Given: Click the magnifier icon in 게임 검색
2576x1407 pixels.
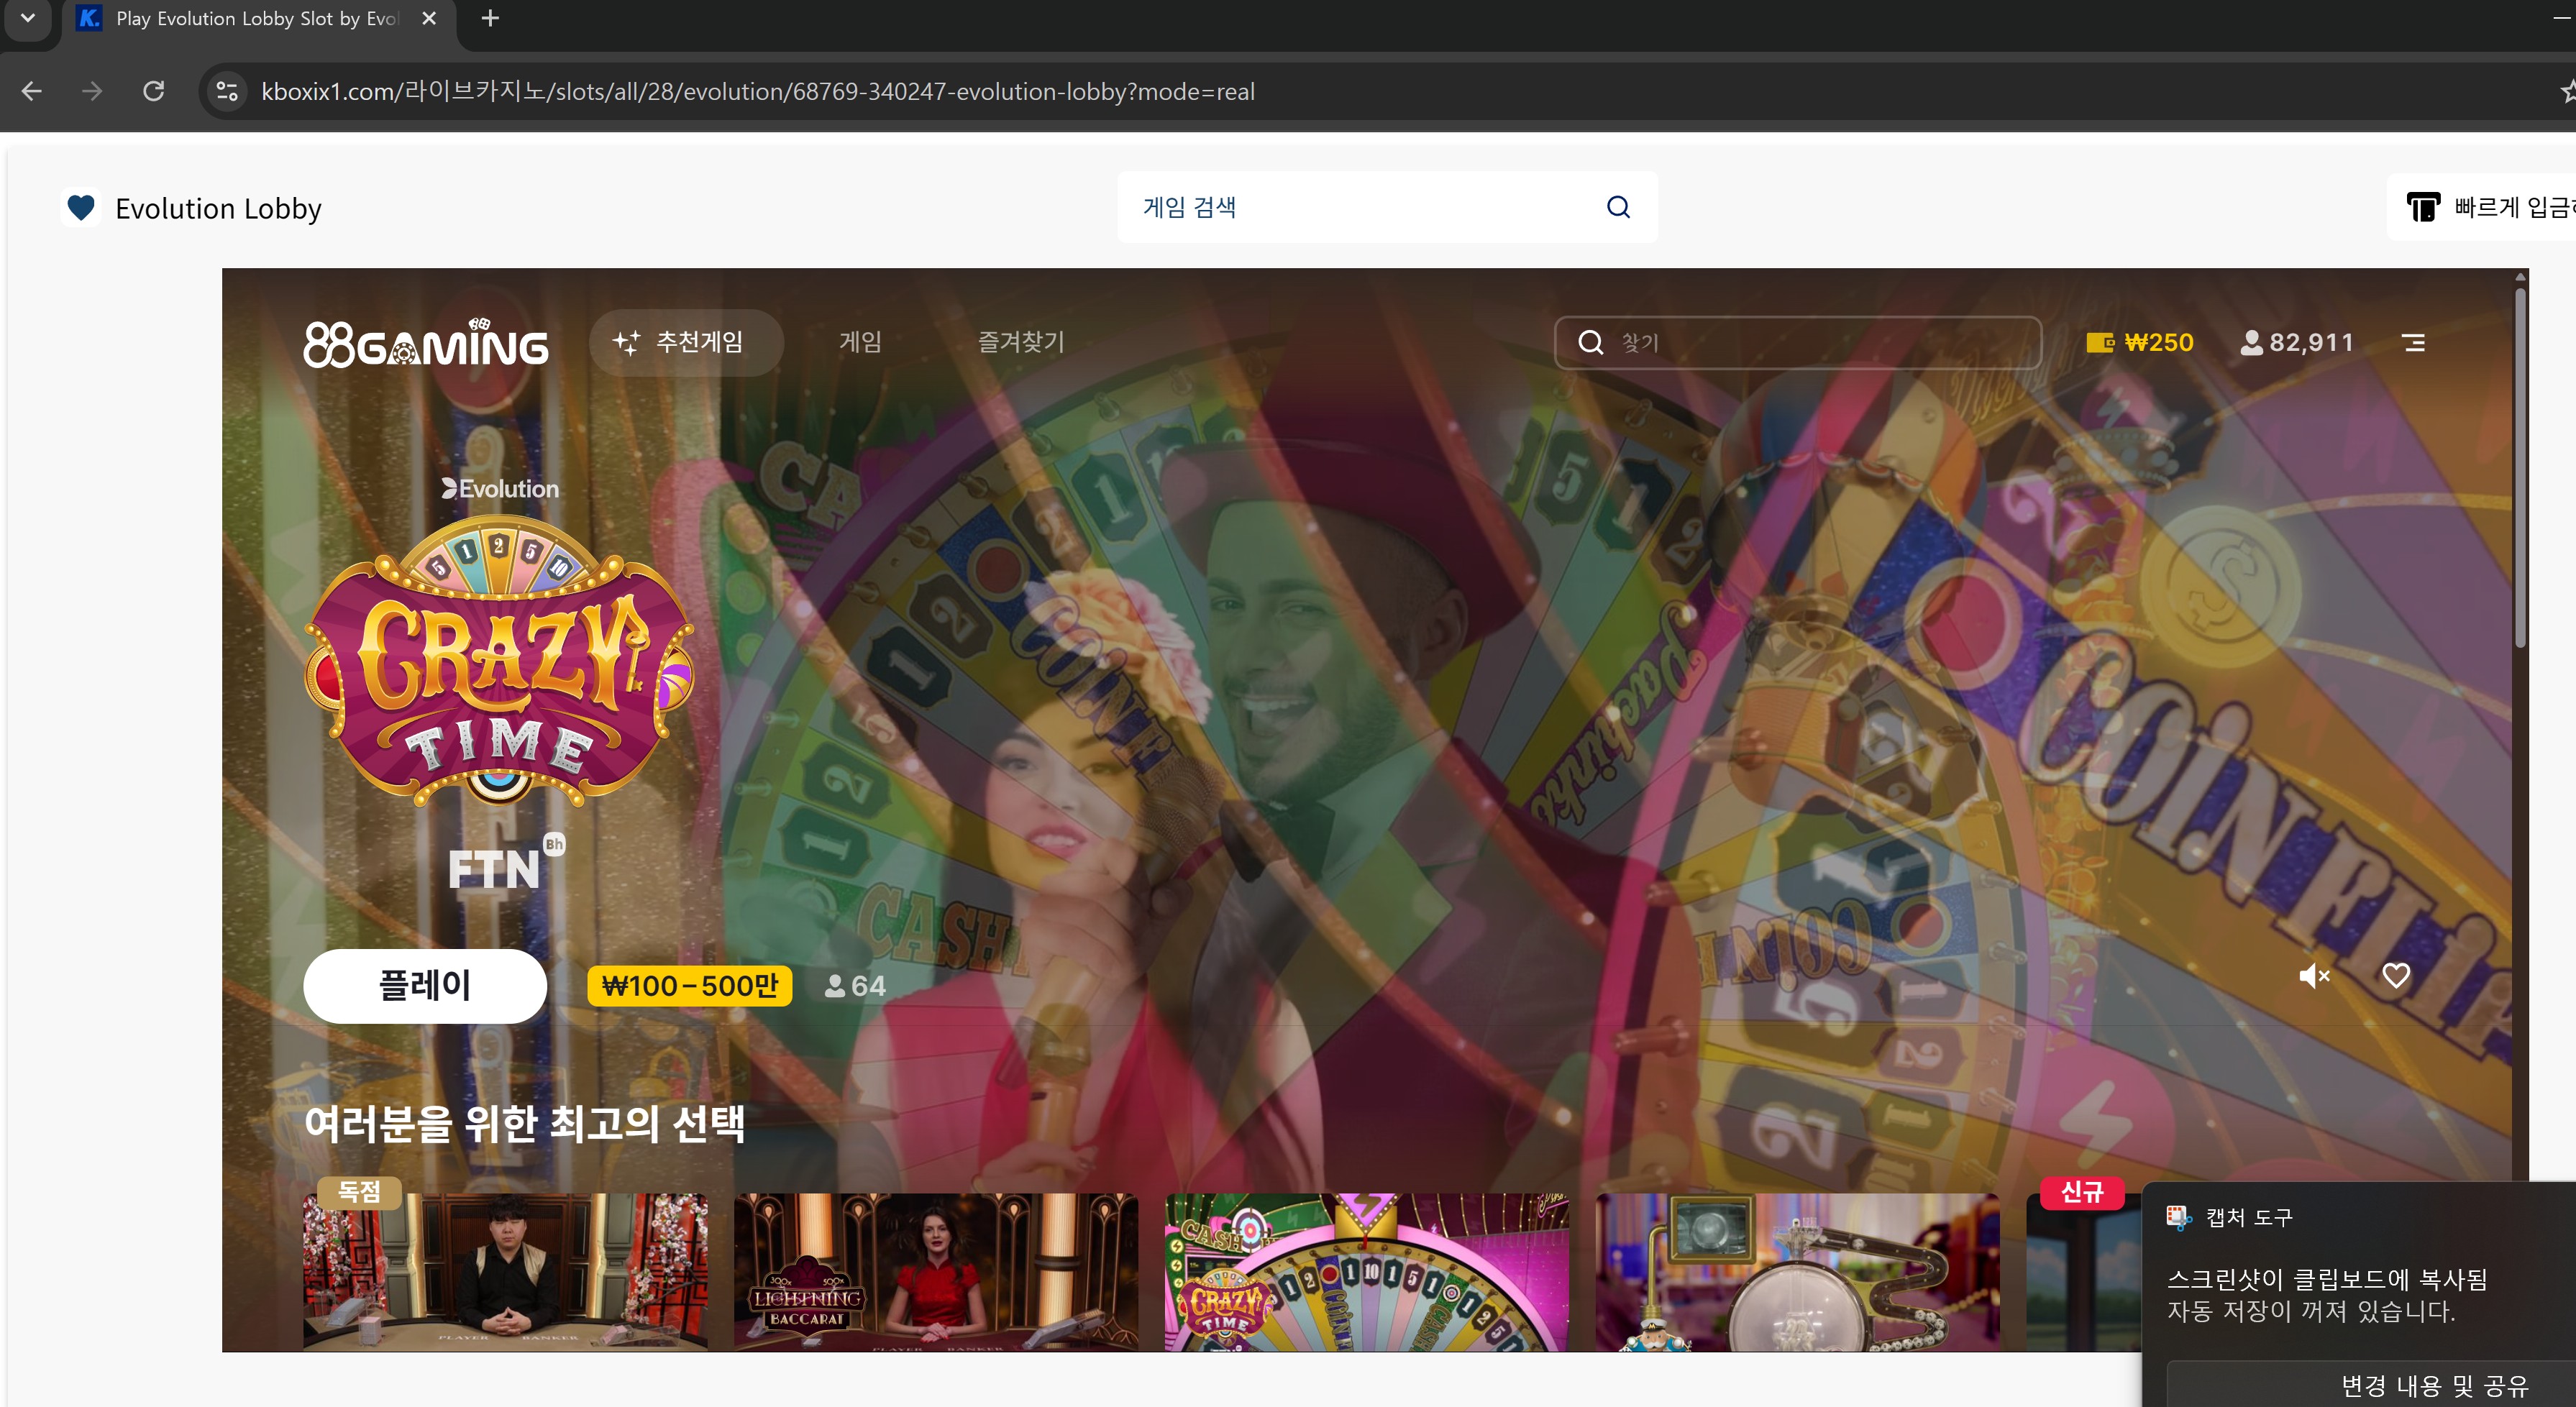Looking at the screenshot, I should pyautogui.click(x=1618, y=207).
